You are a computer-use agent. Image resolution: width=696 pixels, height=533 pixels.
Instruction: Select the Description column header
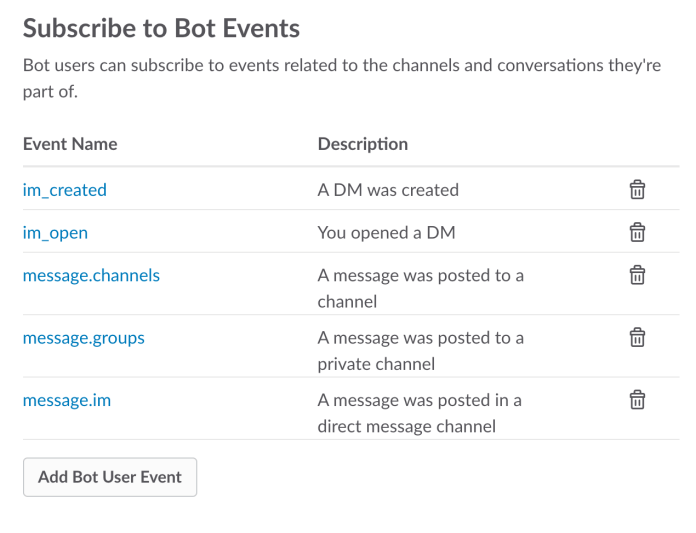coord(363,144)
